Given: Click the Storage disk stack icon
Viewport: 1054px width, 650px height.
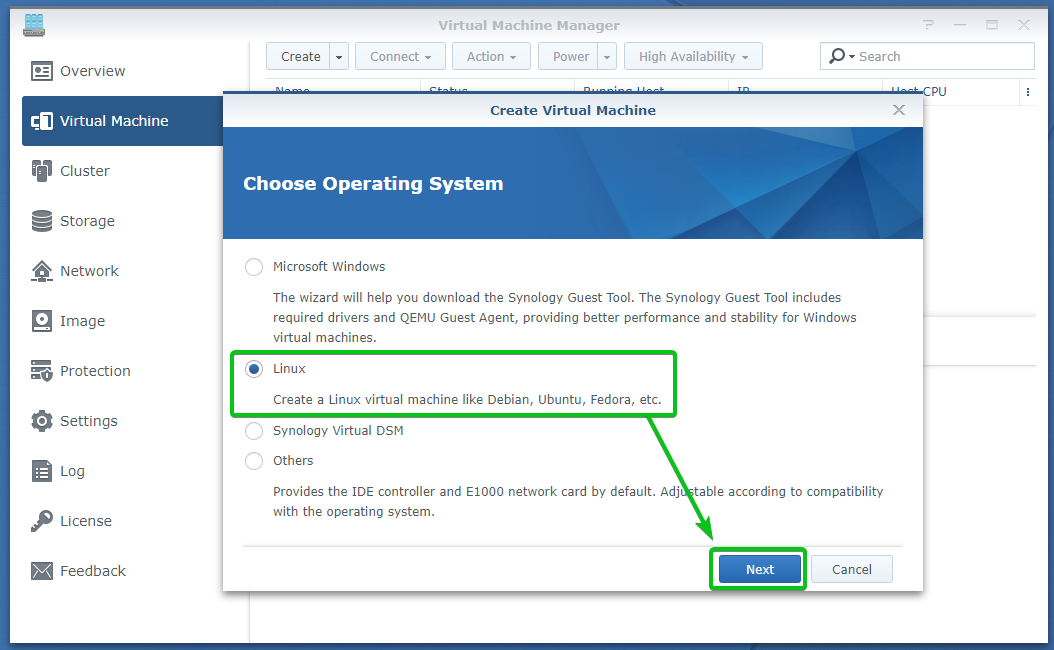Looking at the screenshot, I should pyautogui.click(x=42, y=220).
